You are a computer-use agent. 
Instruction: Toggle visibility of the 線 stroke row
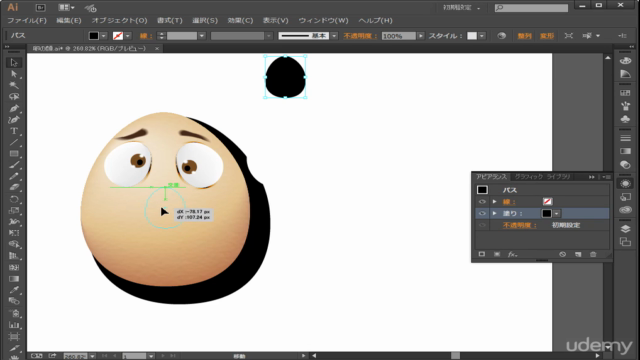click(482, 202)
